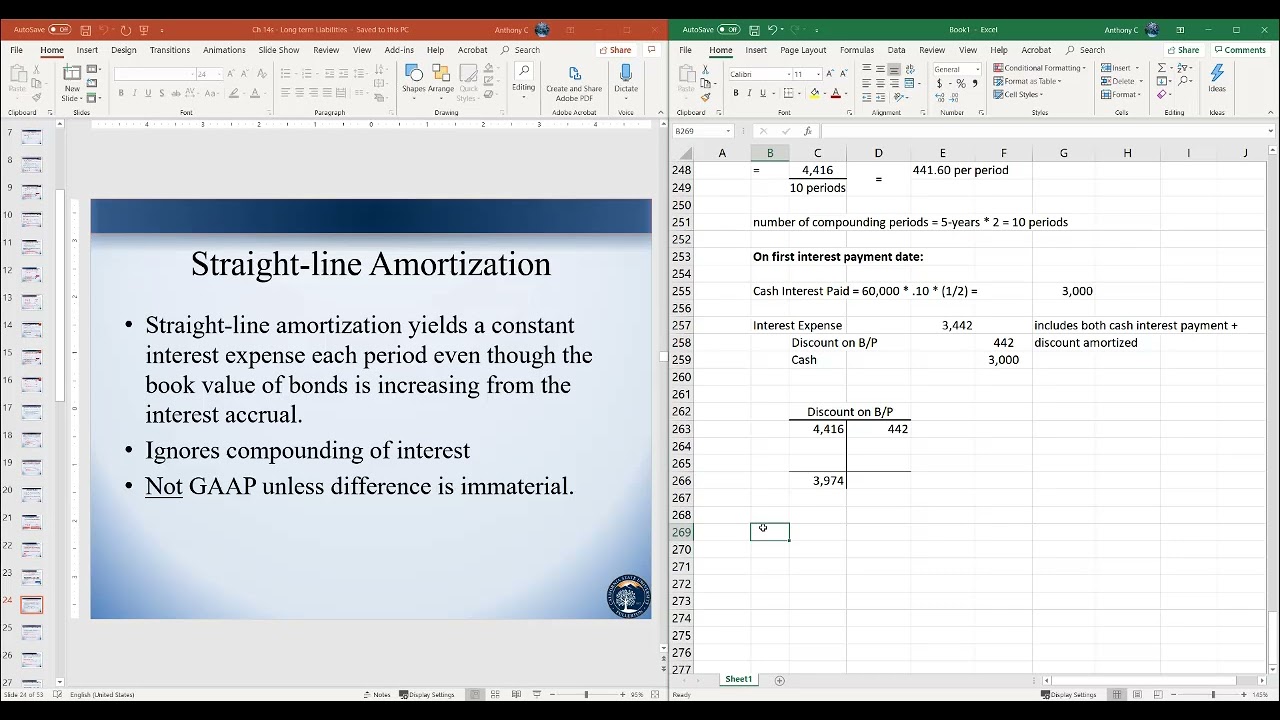Expand Name Box dropdown showing B269
The height and width of the screenshot is (720, 1280).
pos(728,131)
